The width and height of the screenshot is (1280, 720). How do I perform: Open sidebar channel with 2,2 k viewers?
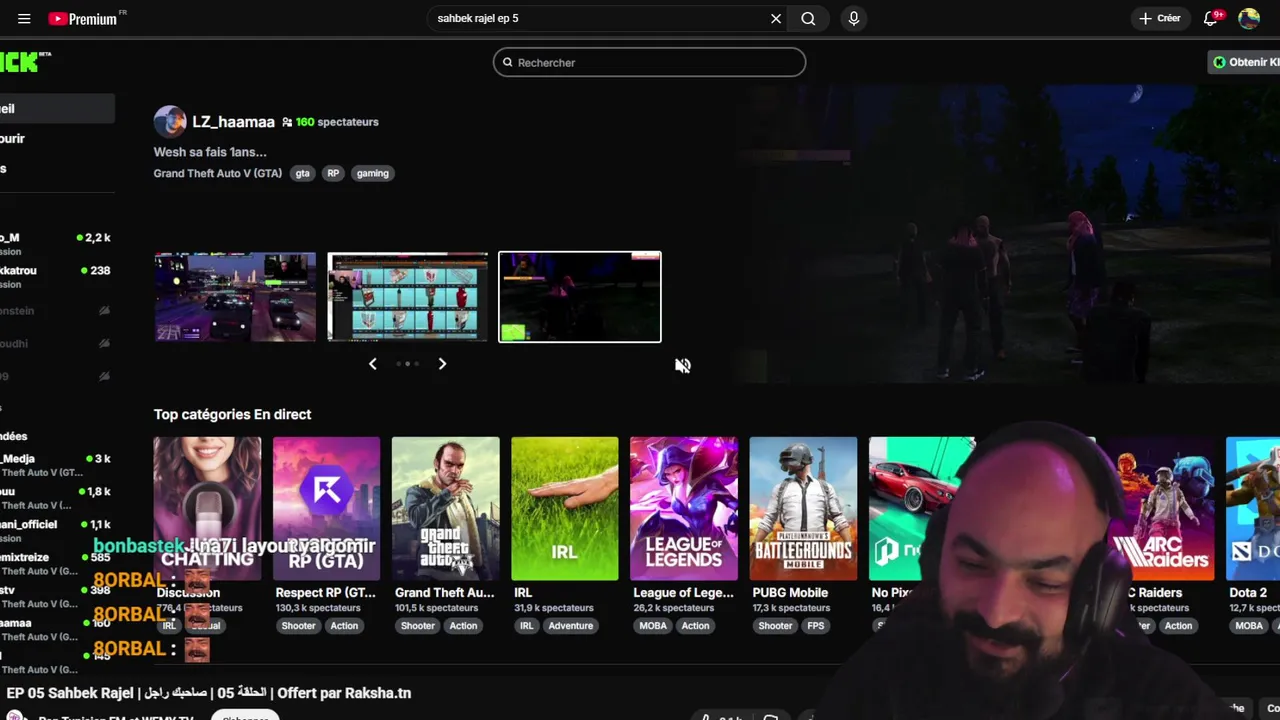click(57, 243)
